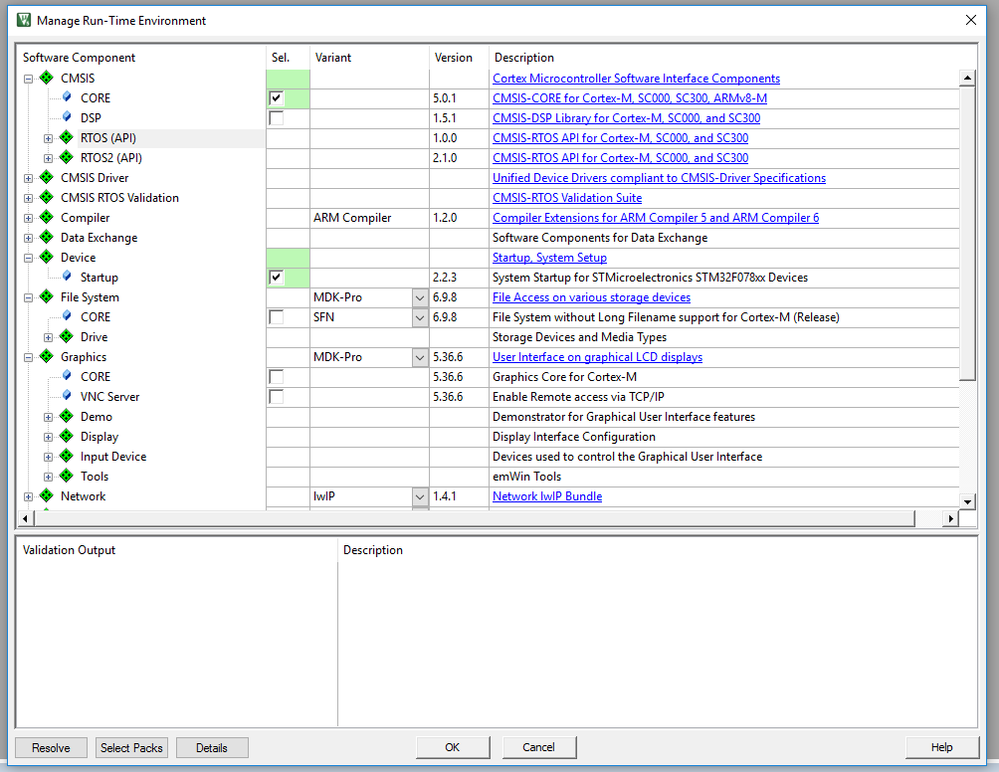The width and height of the screenshot is (999, 772).
Task: Check the Graphics Core for Cortex-M checkbox
Action: pyautogui.click(x=276, y=376)
